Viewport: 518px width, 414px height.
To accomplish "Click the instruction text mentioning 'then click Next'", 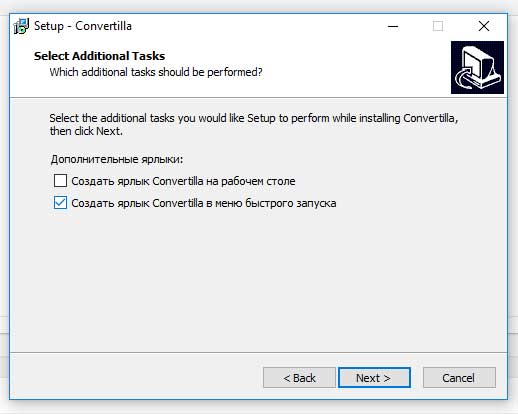I will [x=254, y=124].
